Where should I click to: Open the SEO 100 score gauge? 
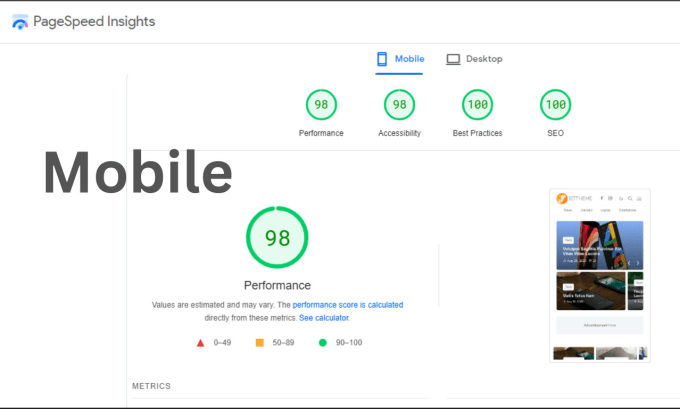point(556,105)
